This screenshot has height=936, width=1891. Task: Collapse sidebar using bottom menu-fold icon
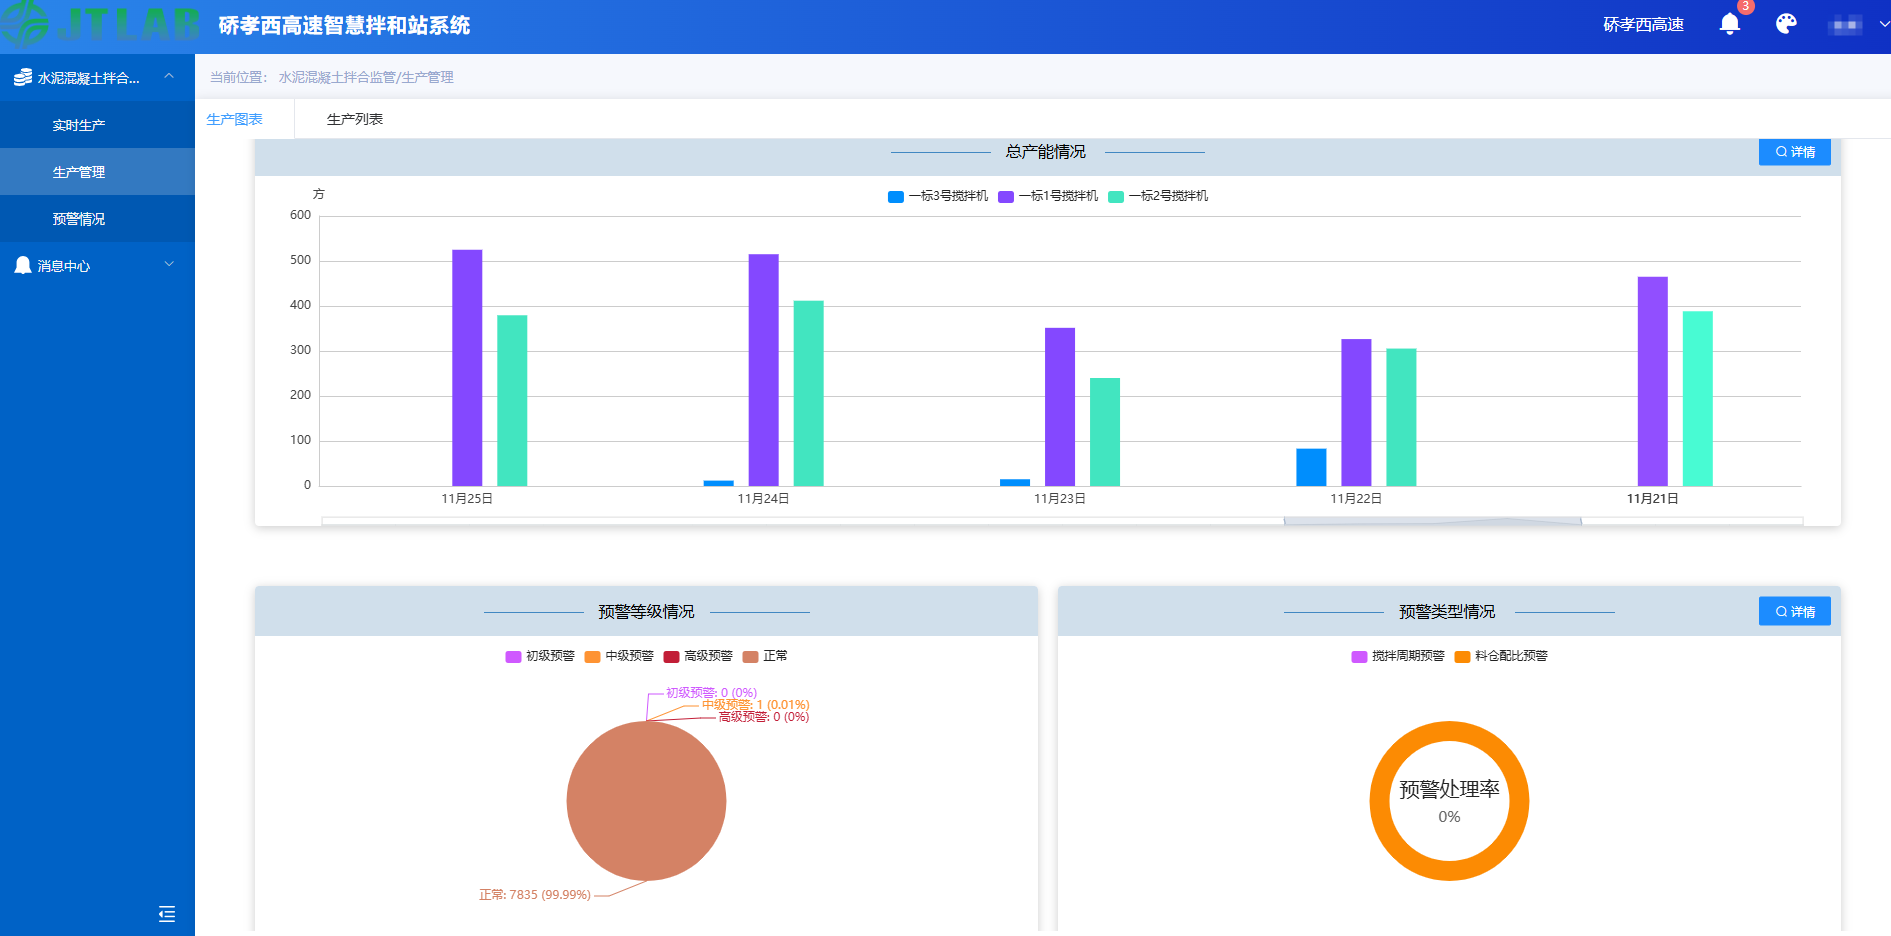(x=167, y=914)
